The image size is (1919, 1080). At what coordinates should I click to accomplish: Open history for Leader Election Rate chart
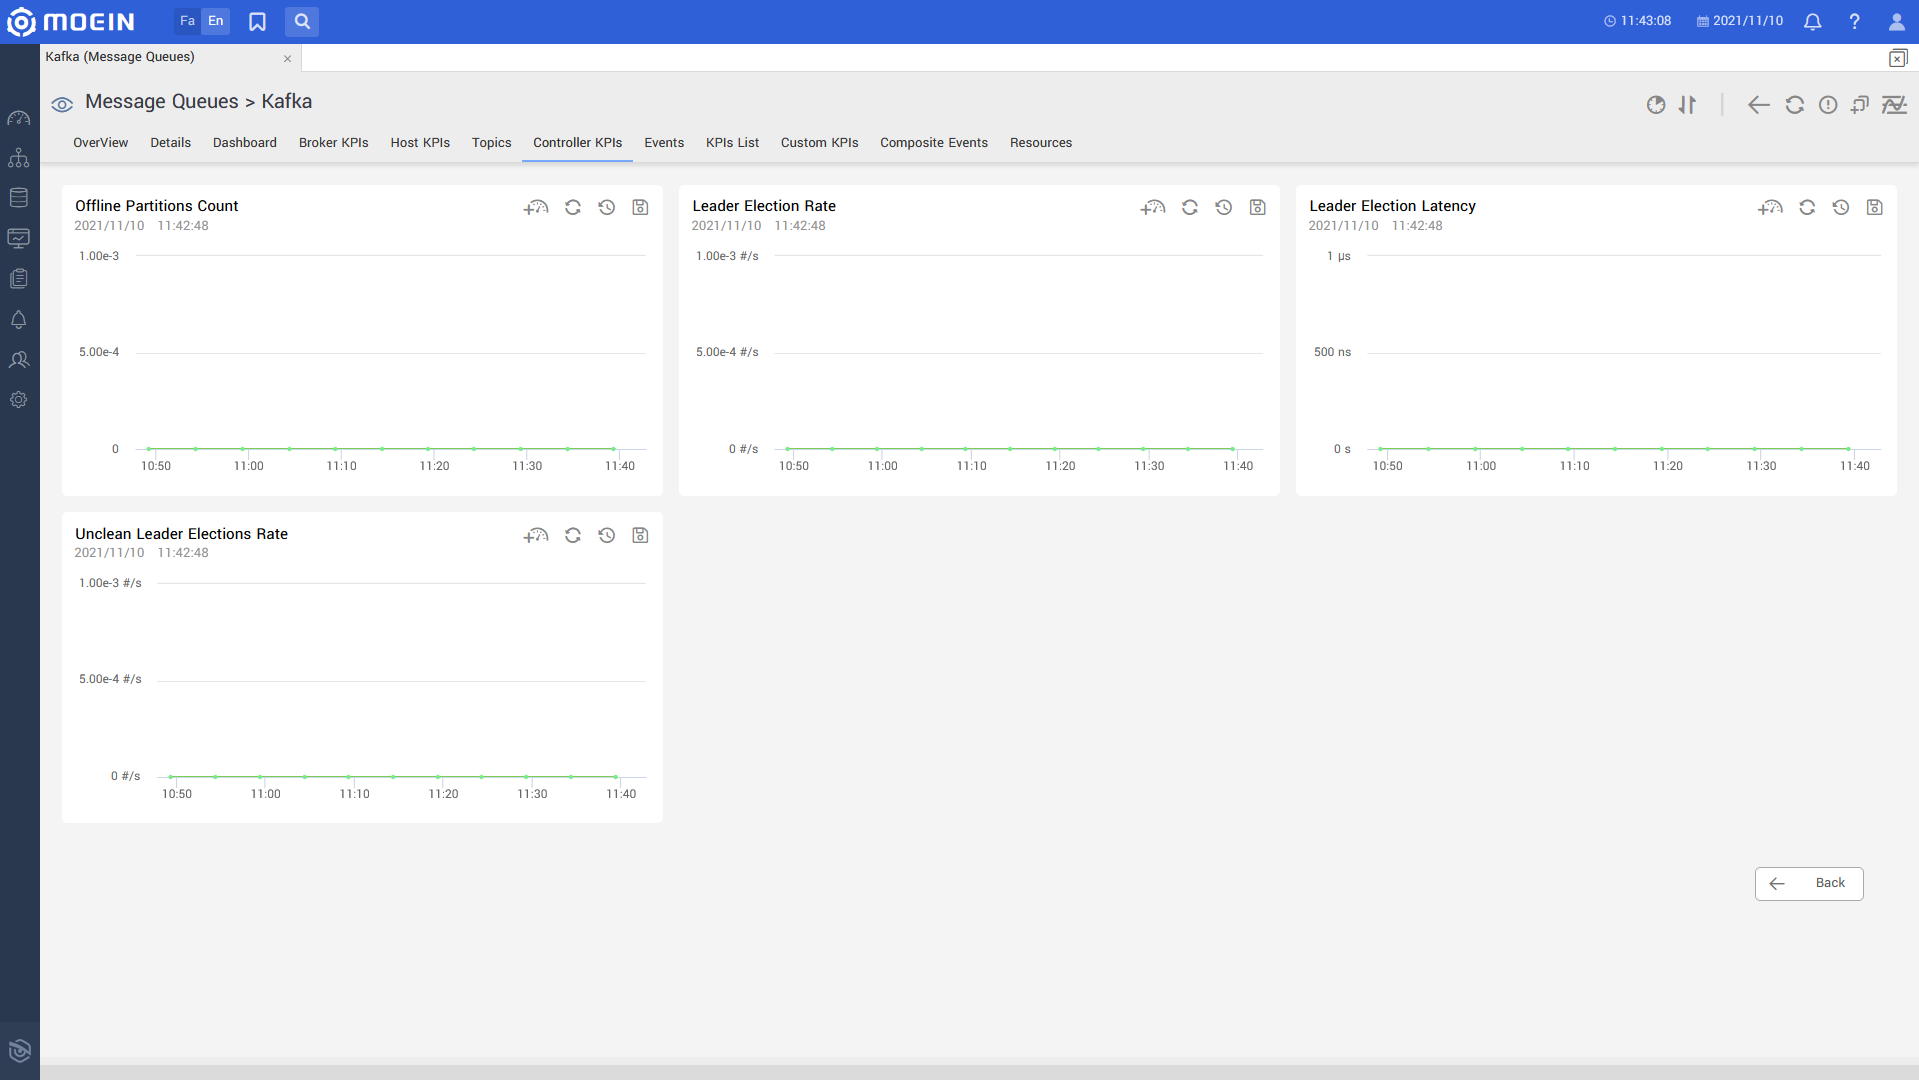tap(1224, 208)
